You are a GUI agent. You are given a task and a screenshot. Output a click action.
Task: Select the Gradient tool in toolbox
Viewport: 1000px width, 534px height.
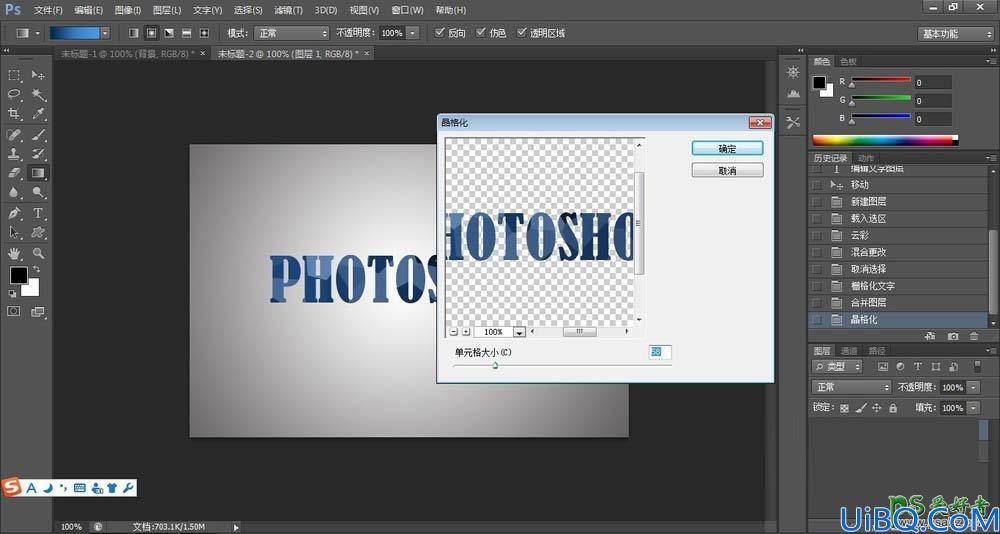[x=38, y=173]
